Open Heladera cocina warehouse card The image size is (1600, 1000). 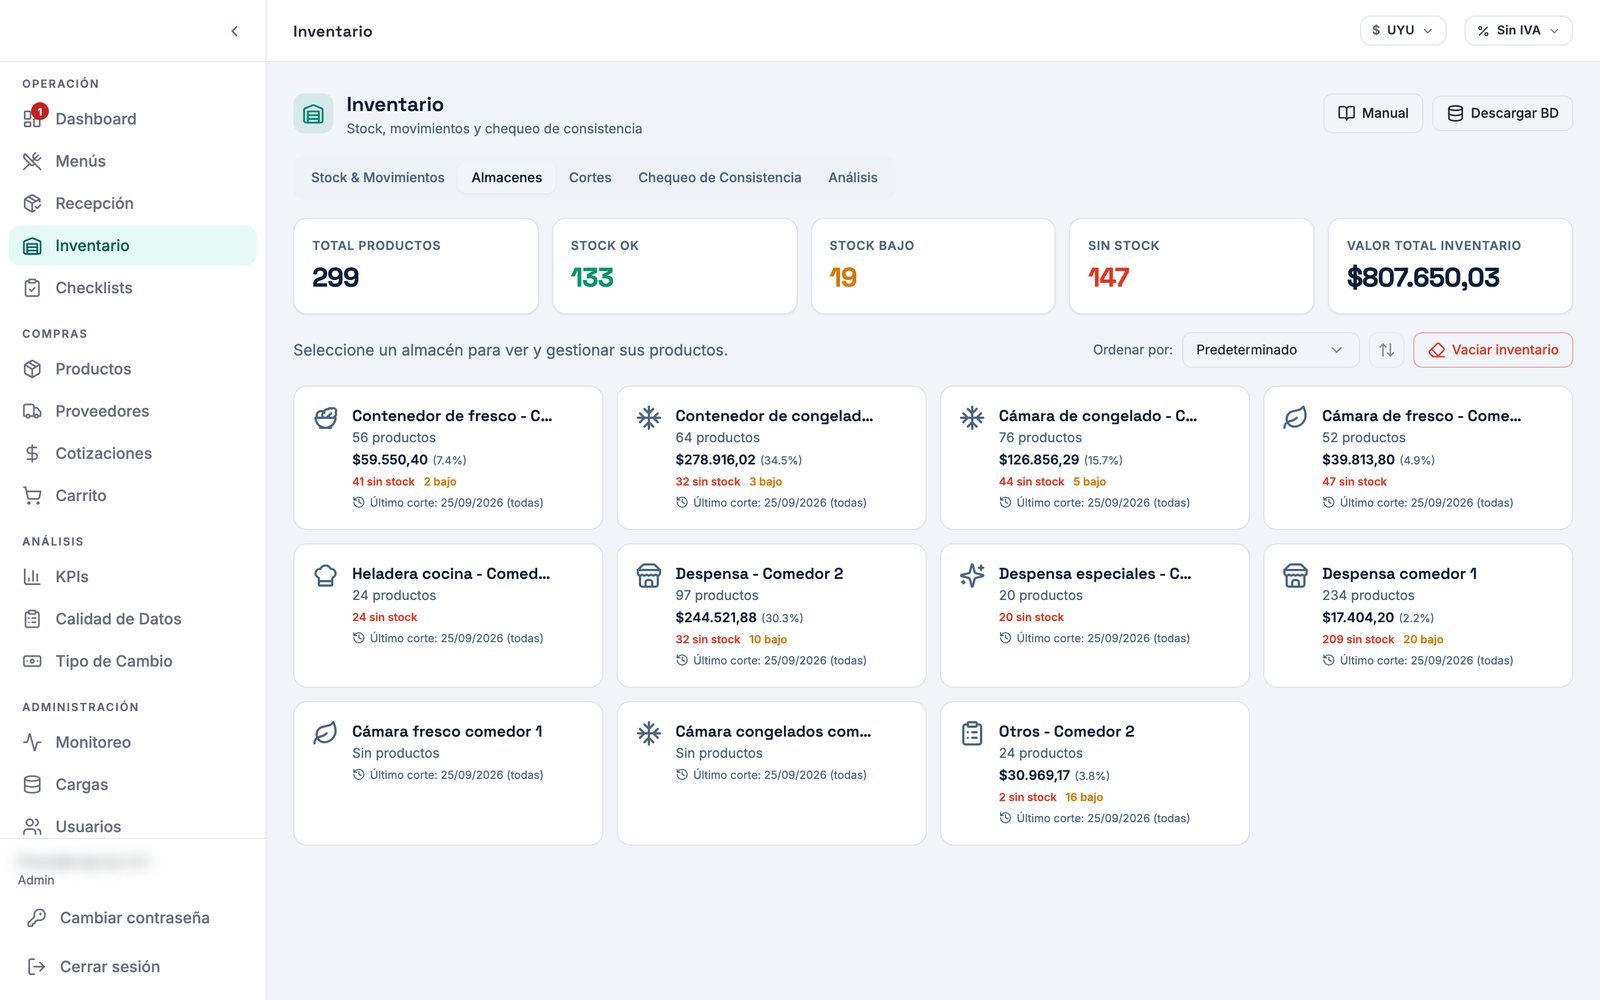coord(448,615)
